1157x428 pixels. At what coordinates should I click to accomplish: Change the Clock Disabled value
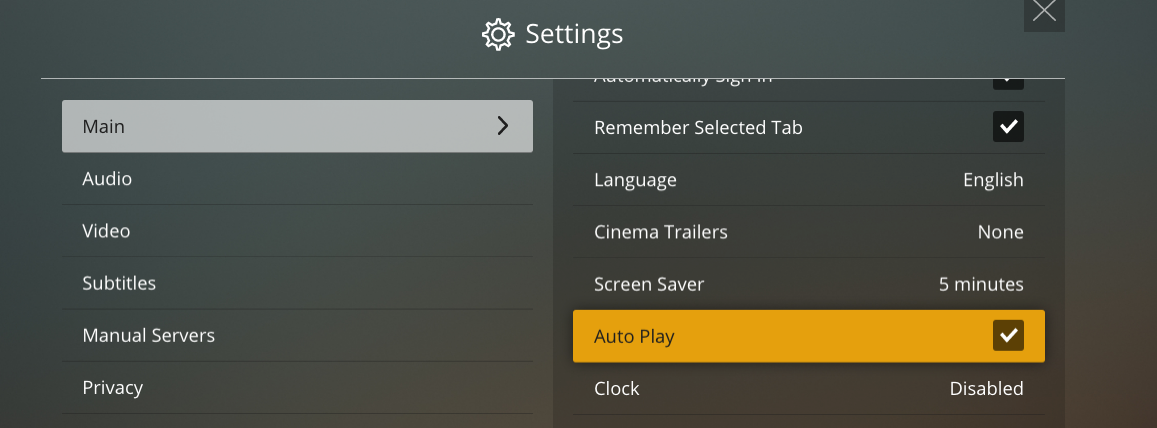[986, 388]
